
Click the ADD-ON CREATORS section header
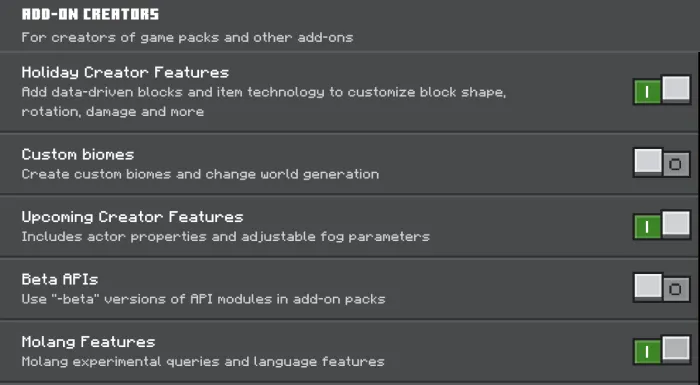(90, 14)
